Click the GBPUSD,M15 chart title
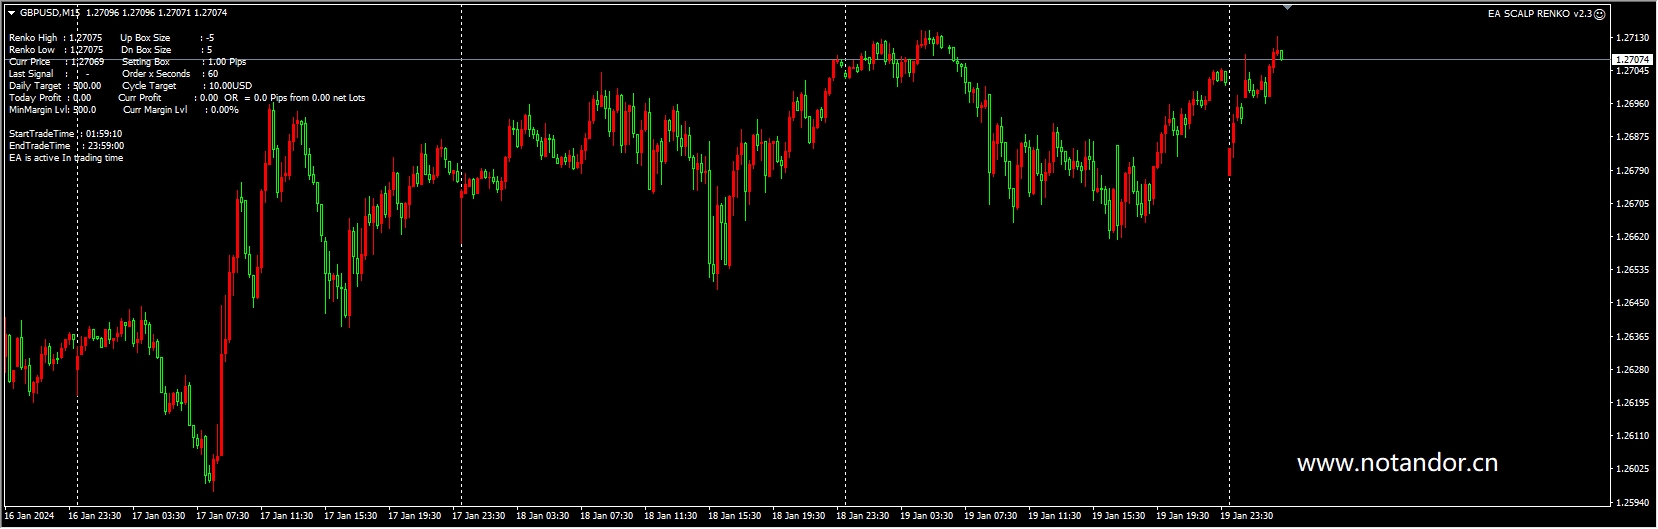Viewport: 1658px width, 529px height. 50,13
